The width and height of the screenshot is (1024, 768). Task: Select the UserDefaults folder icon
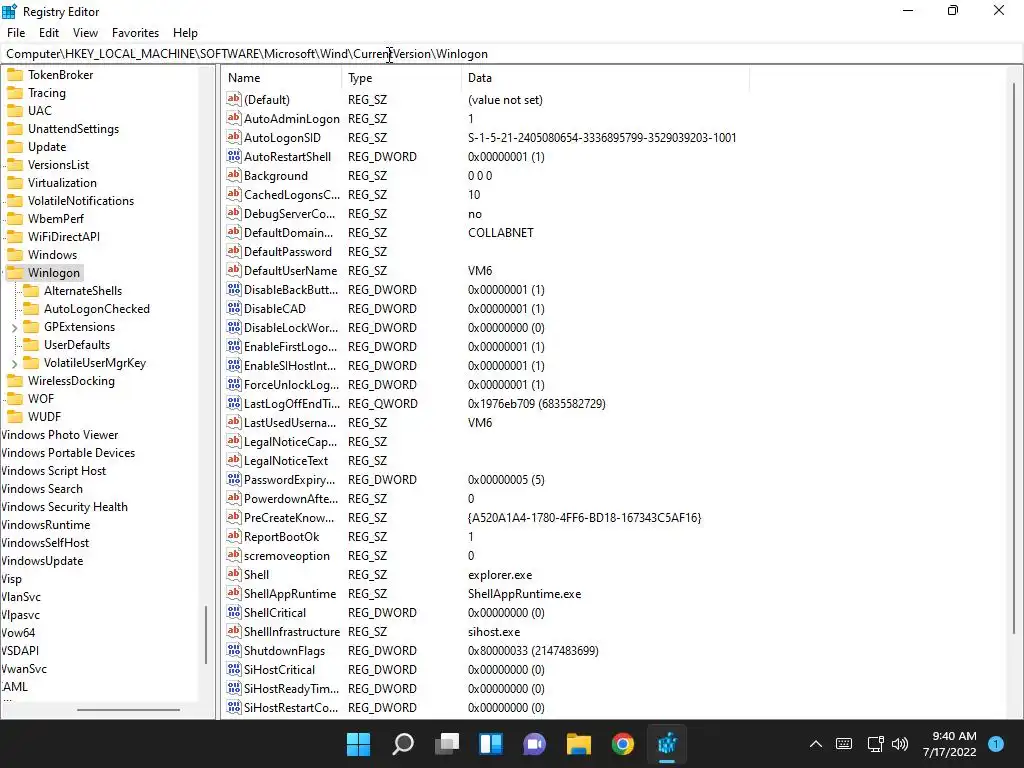tap(31, 344)
